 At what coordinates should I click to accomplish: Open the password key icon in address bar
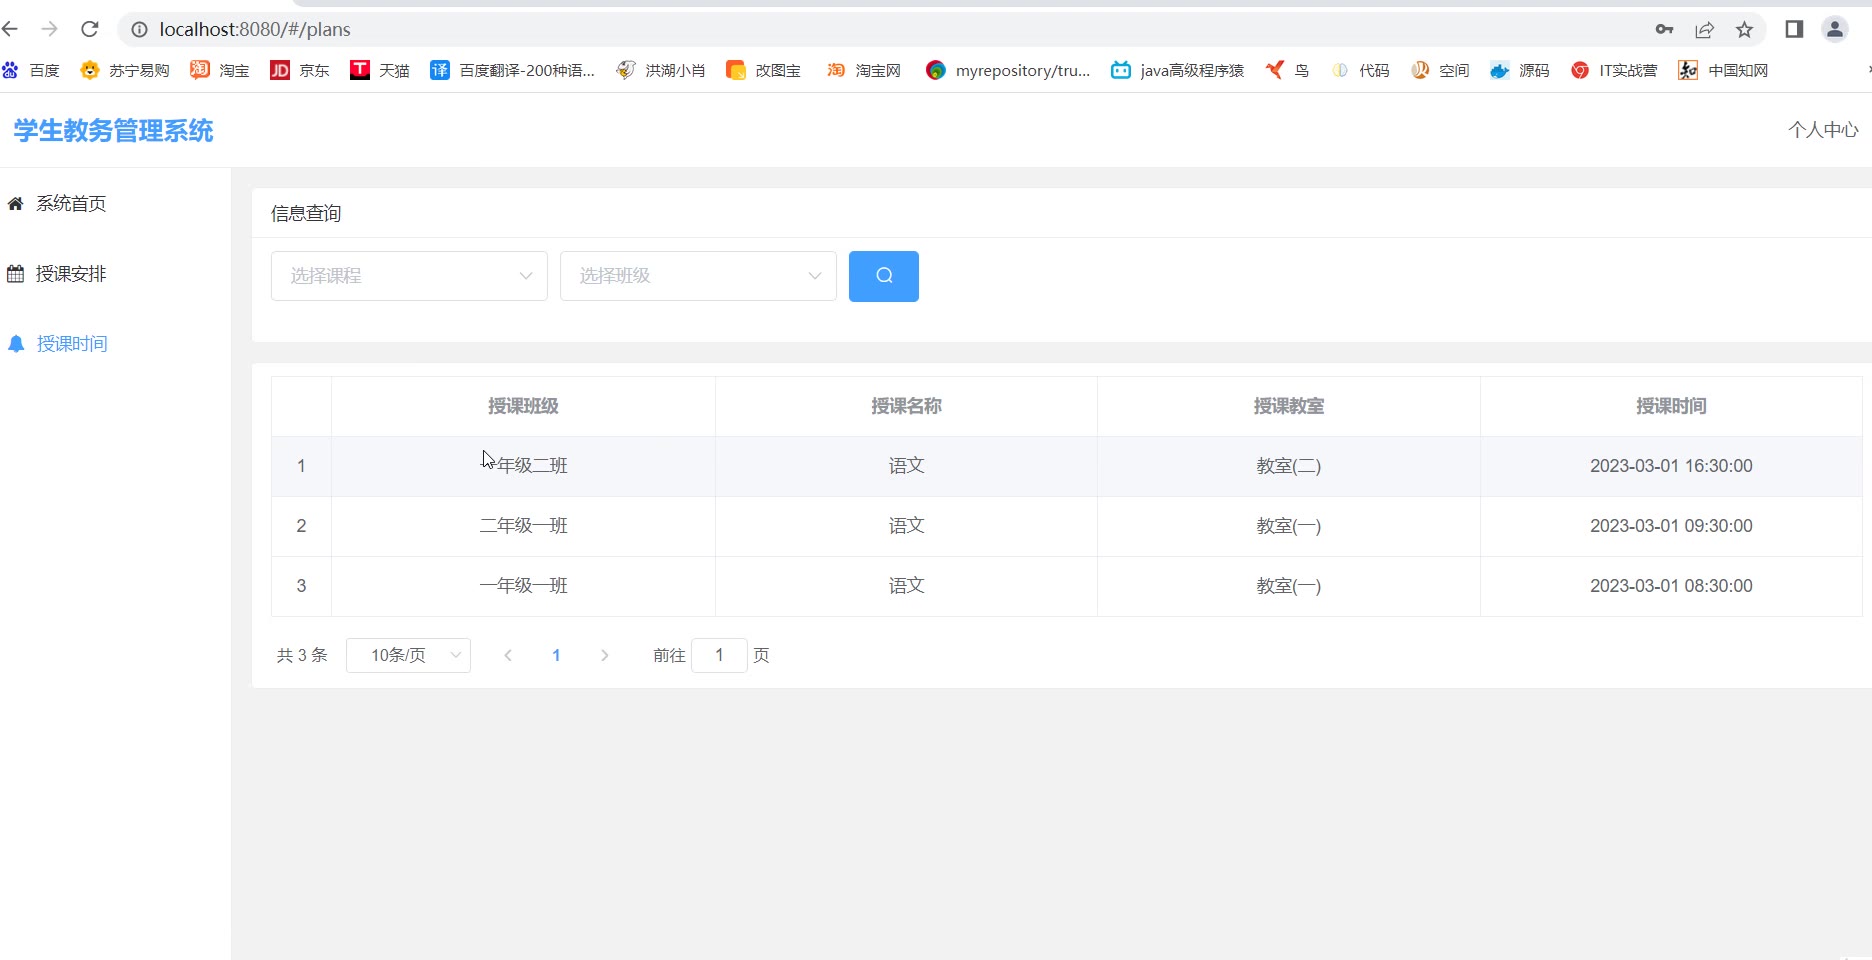click(1664, 29)
